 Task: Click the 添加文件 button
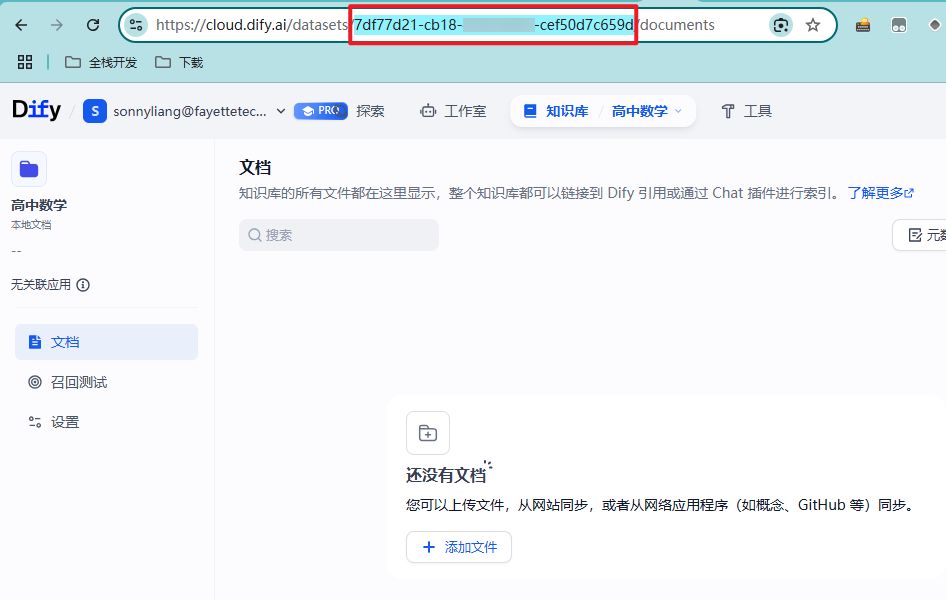tap(459, 547)
